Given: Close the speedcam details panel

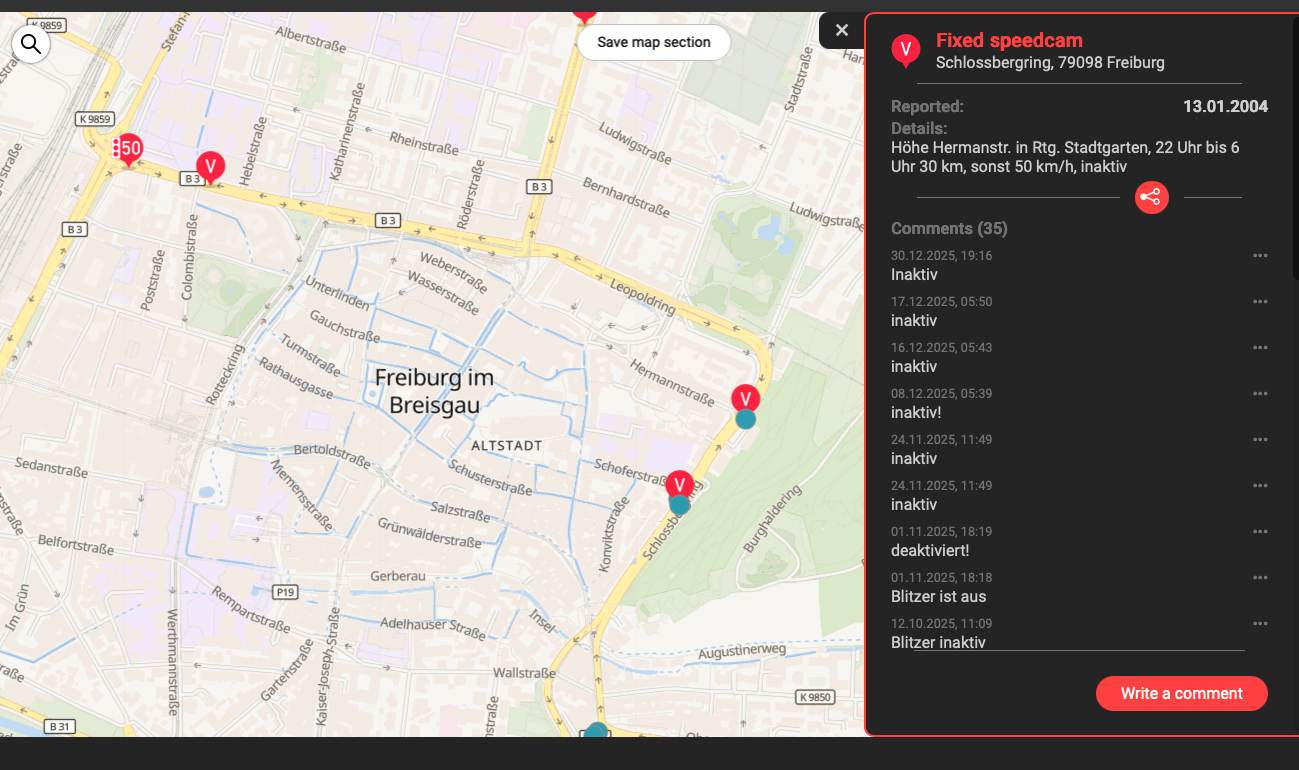Looking at the screenshot, I should pyautogui.click(x=841, y=30).
